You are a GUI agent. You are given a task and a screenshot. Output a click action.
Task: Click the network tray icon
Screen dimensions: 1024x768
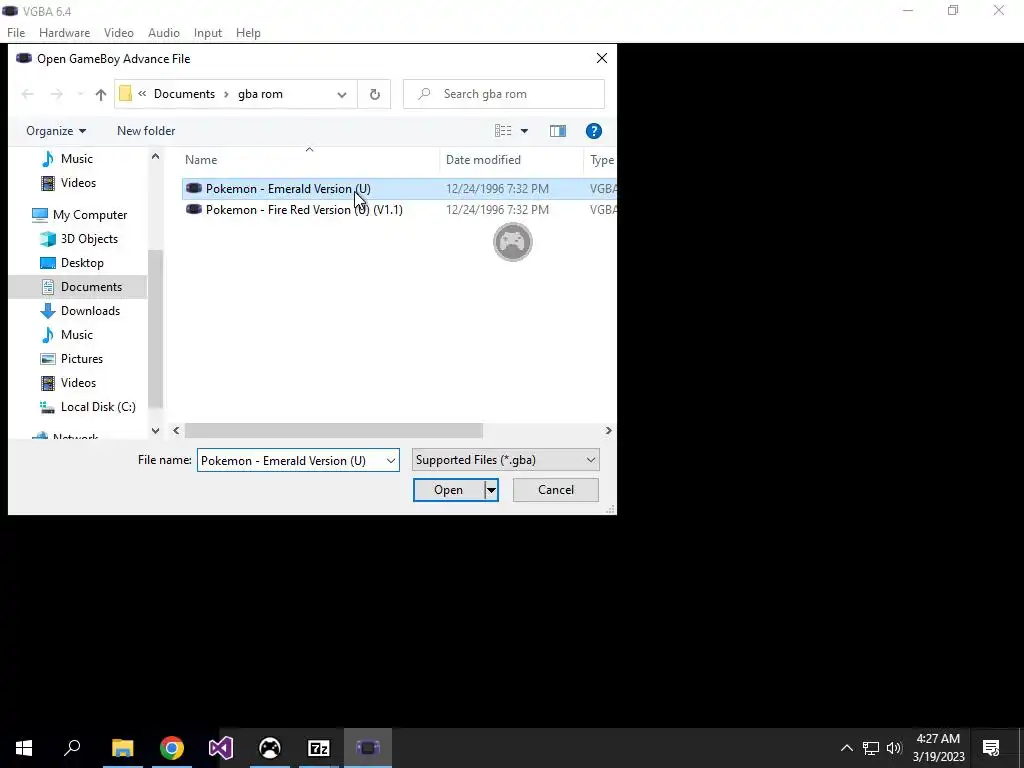pyautogui.click(x=871, y=748)
